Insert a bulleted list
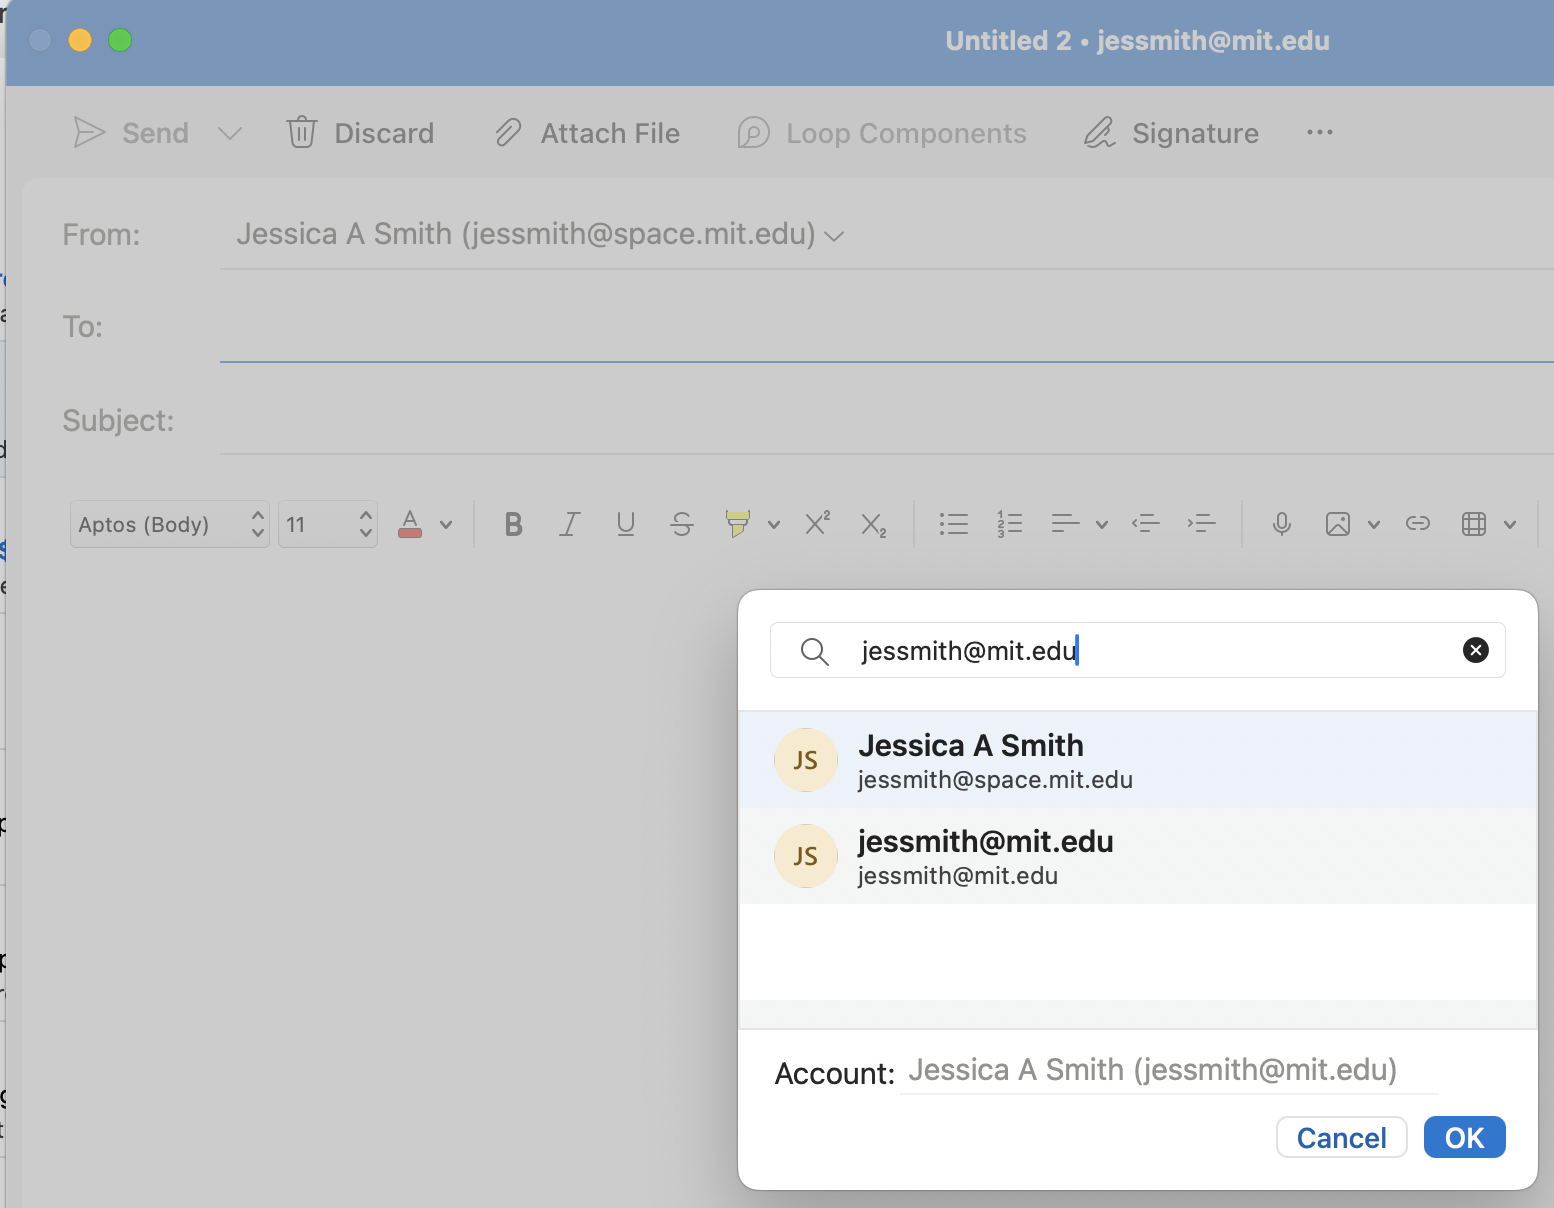The height and width of the screenshot is (1208, 1554). [954, 524]
